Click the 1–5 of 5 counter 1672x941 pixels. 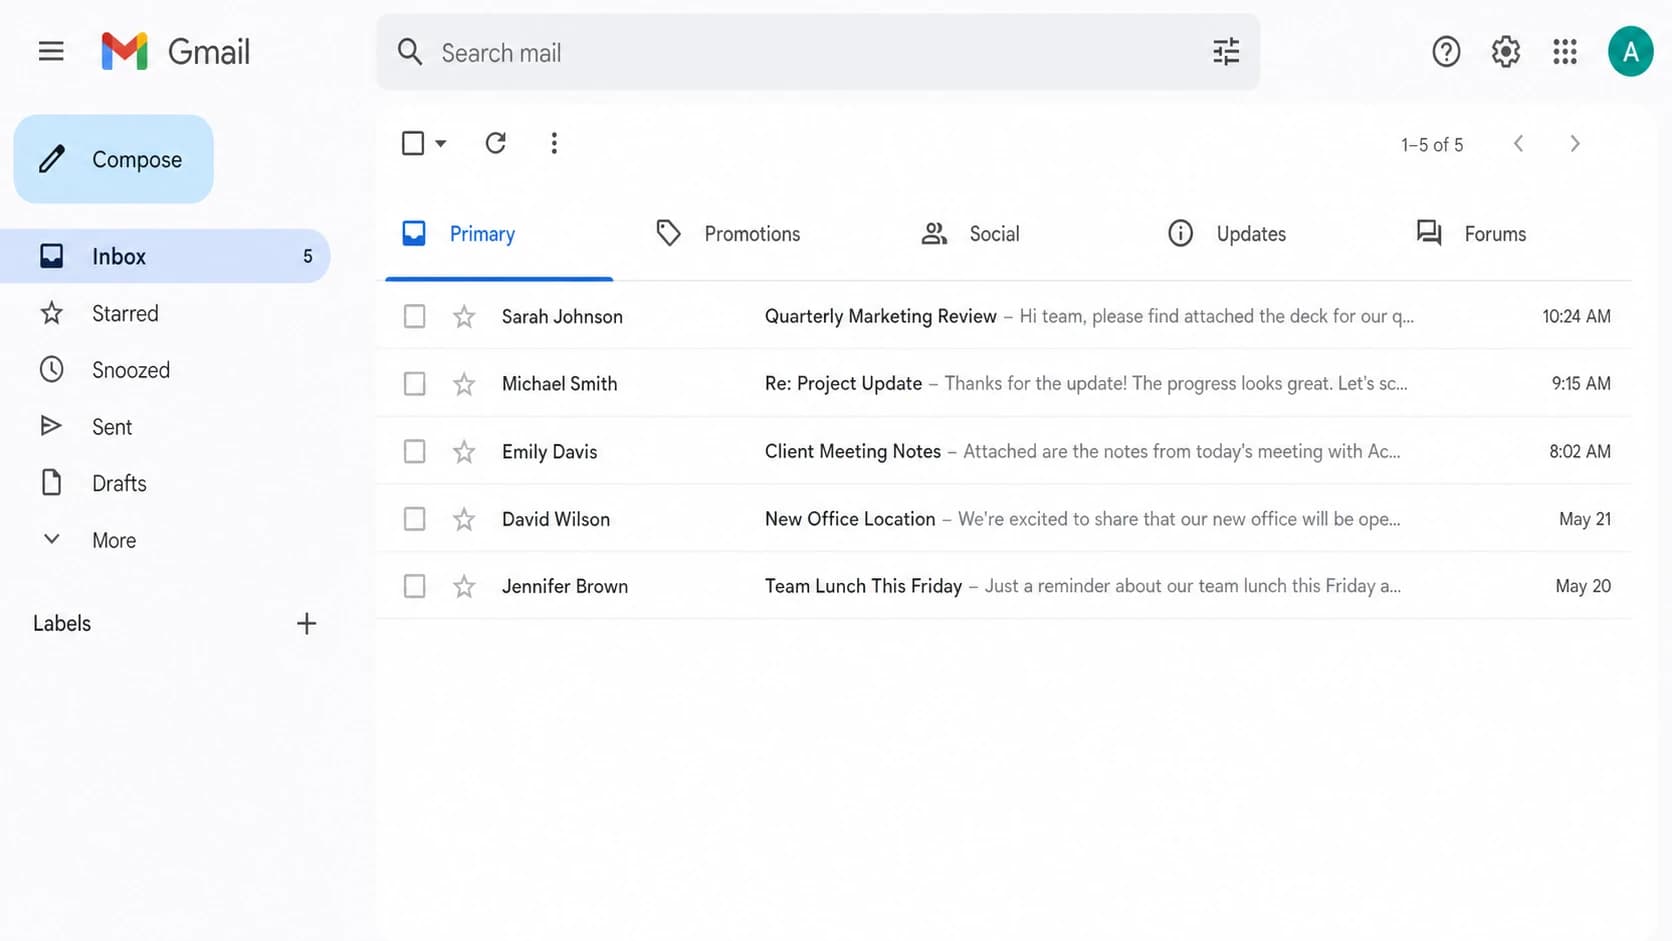point(1432,145)
